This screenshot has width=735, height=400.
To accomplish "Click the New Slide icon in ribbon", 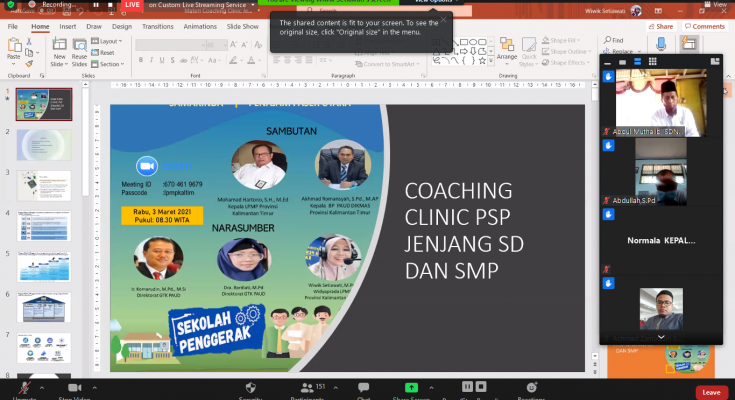I will click(x=59, y=48).
